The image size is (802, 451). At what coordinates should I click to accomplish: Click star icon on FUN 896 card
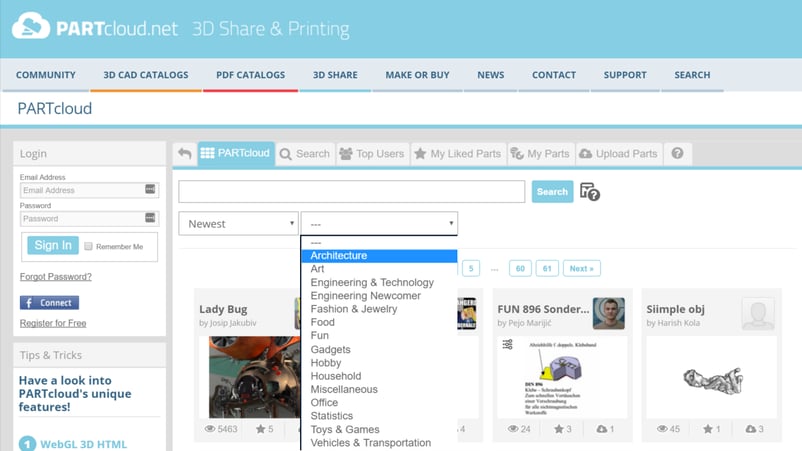point(559,429)
